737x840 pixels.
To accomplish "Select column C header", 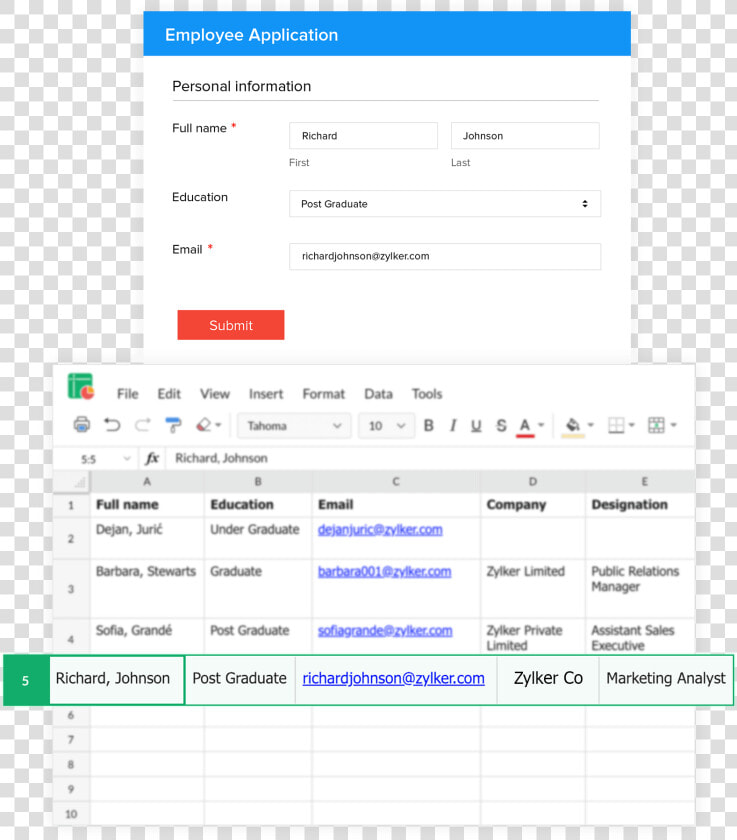I will coord(396,482).
